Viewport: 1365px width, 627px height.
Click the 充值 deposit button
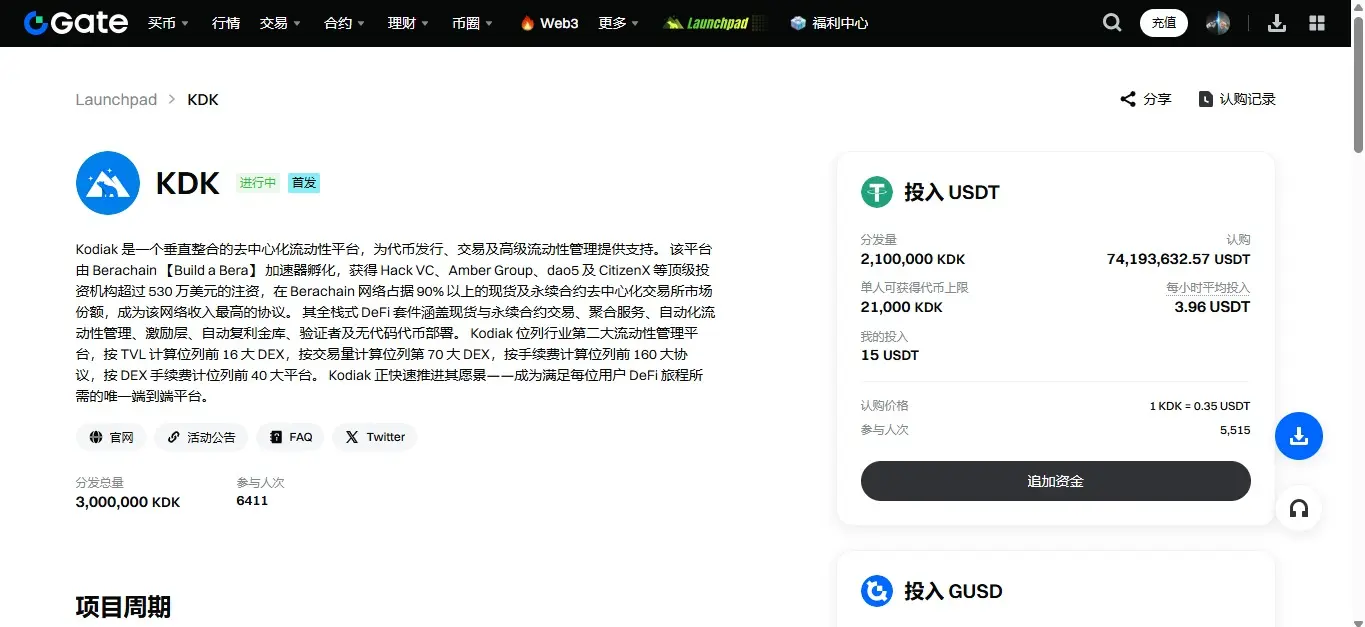click(x=1164, y=22)
